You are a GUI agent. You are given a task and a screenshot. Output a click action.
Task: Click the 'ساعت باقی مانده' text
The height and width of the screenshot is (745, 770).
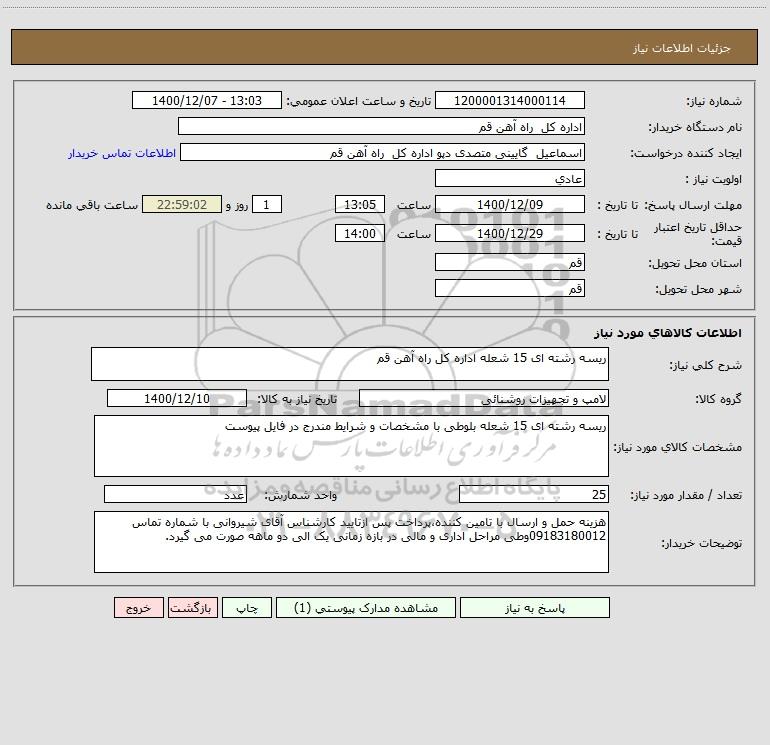coord(92,205)
